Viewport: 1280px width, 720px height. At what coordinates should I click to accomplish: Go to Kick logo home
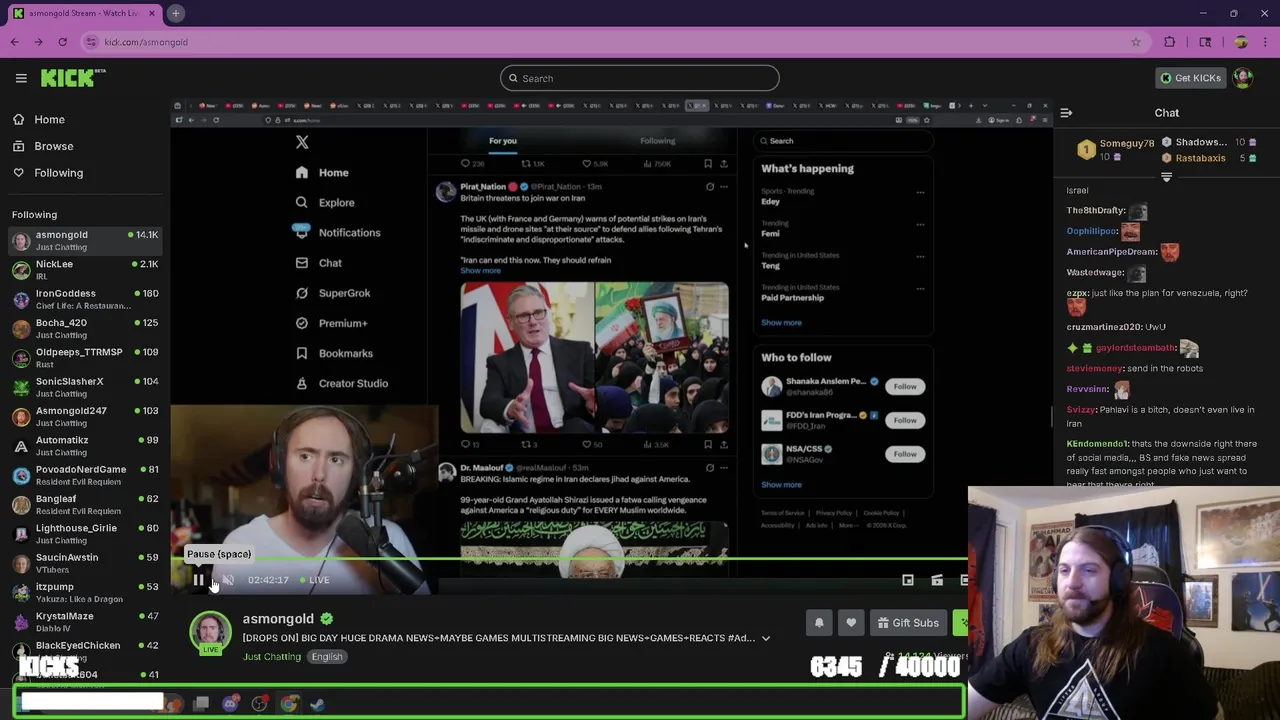coord(73,78)
